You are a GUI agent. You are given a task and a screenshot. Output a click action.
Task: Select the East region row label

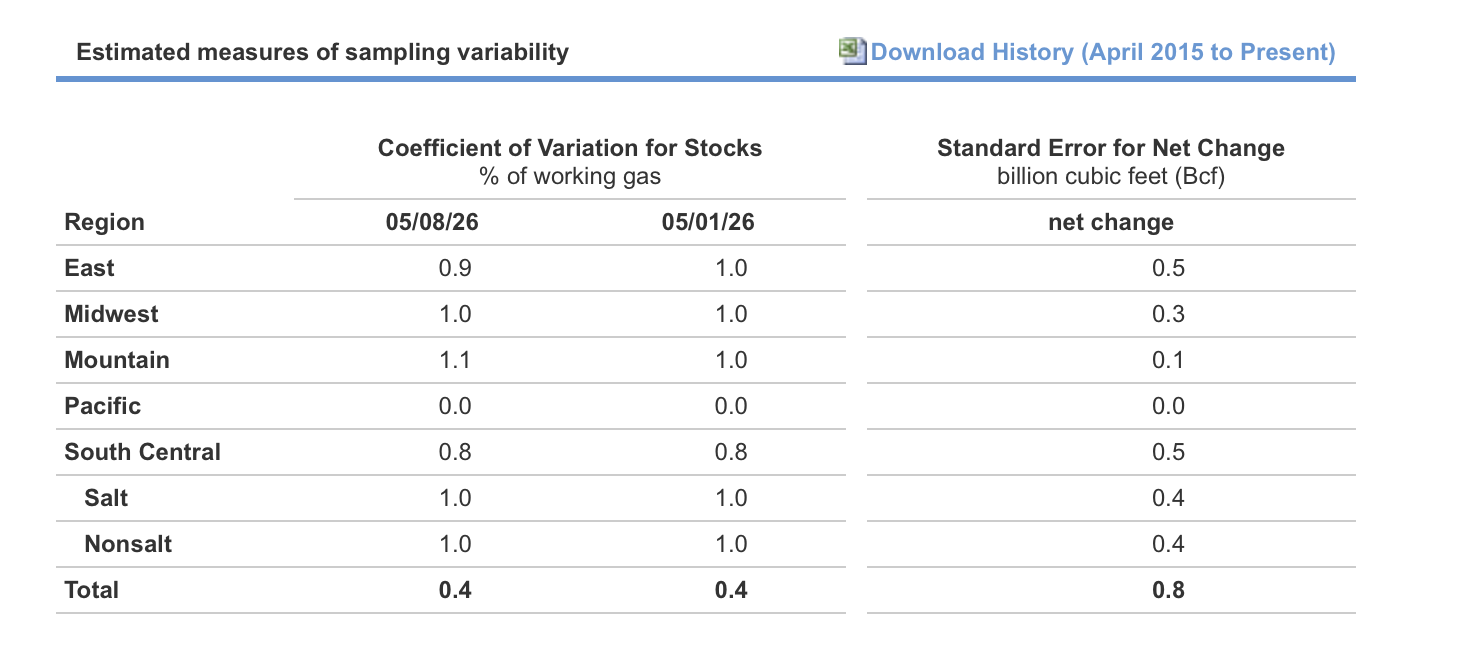pos(89,268)
